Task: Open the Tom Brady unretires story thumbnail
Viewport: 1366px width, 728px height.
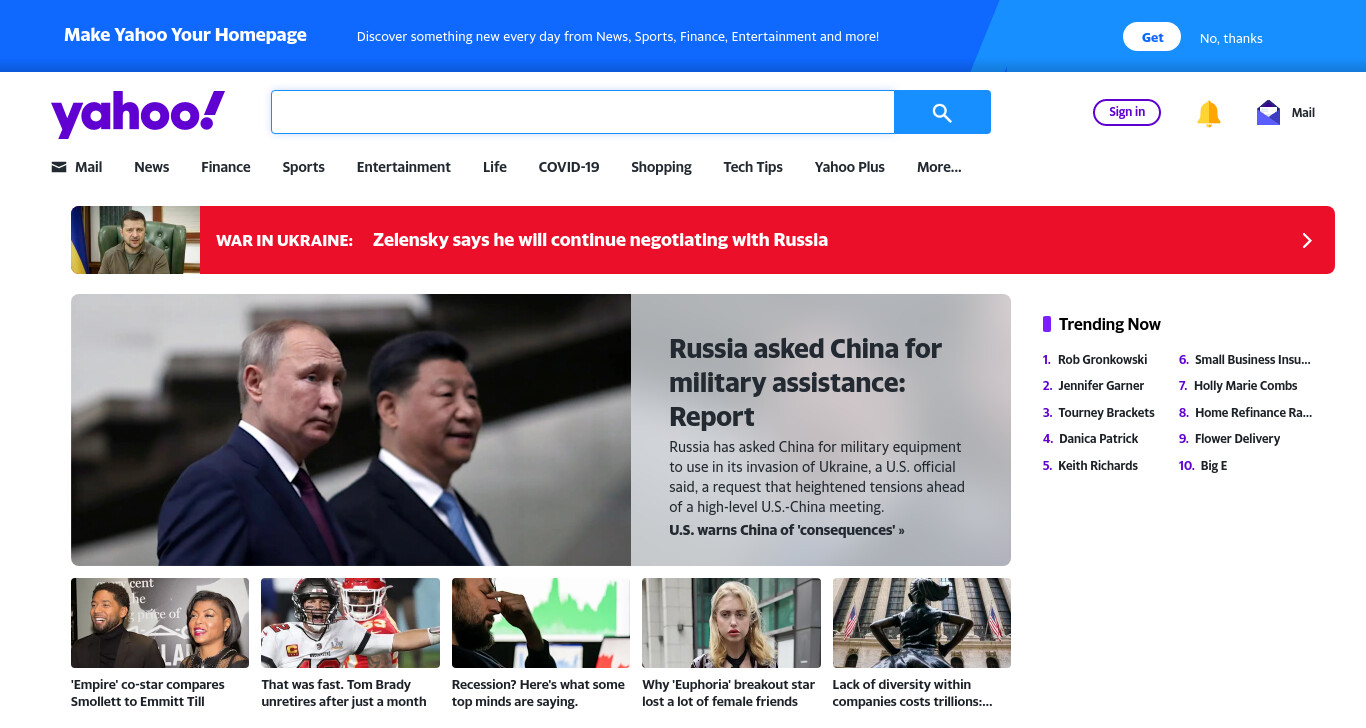Action: point(350,623)
